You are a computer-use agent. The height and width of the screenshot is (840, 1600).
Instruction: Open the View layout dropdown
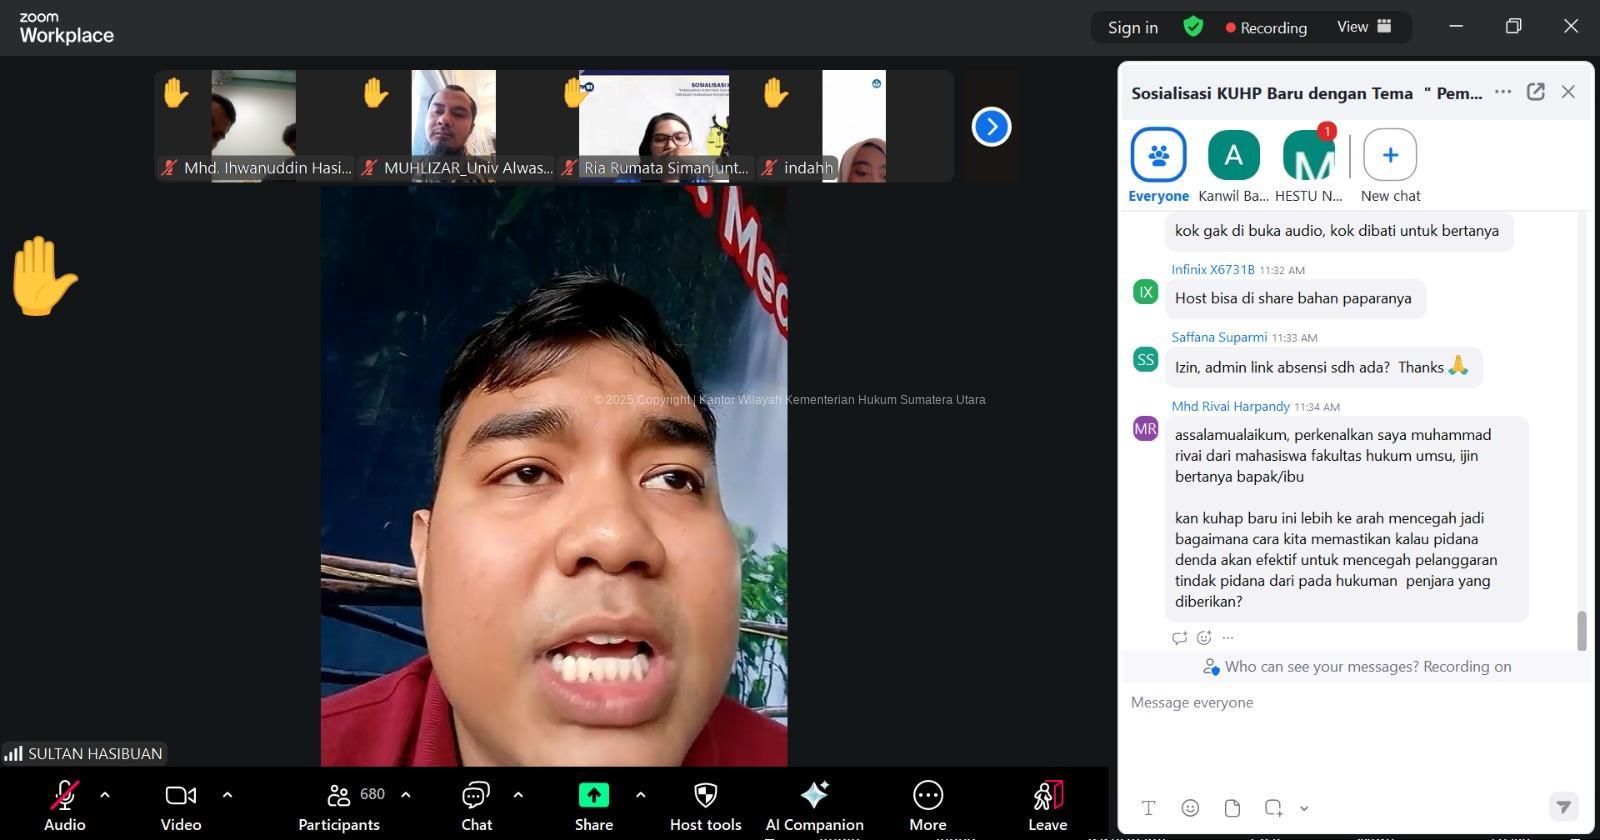[x=1364, y=27]
